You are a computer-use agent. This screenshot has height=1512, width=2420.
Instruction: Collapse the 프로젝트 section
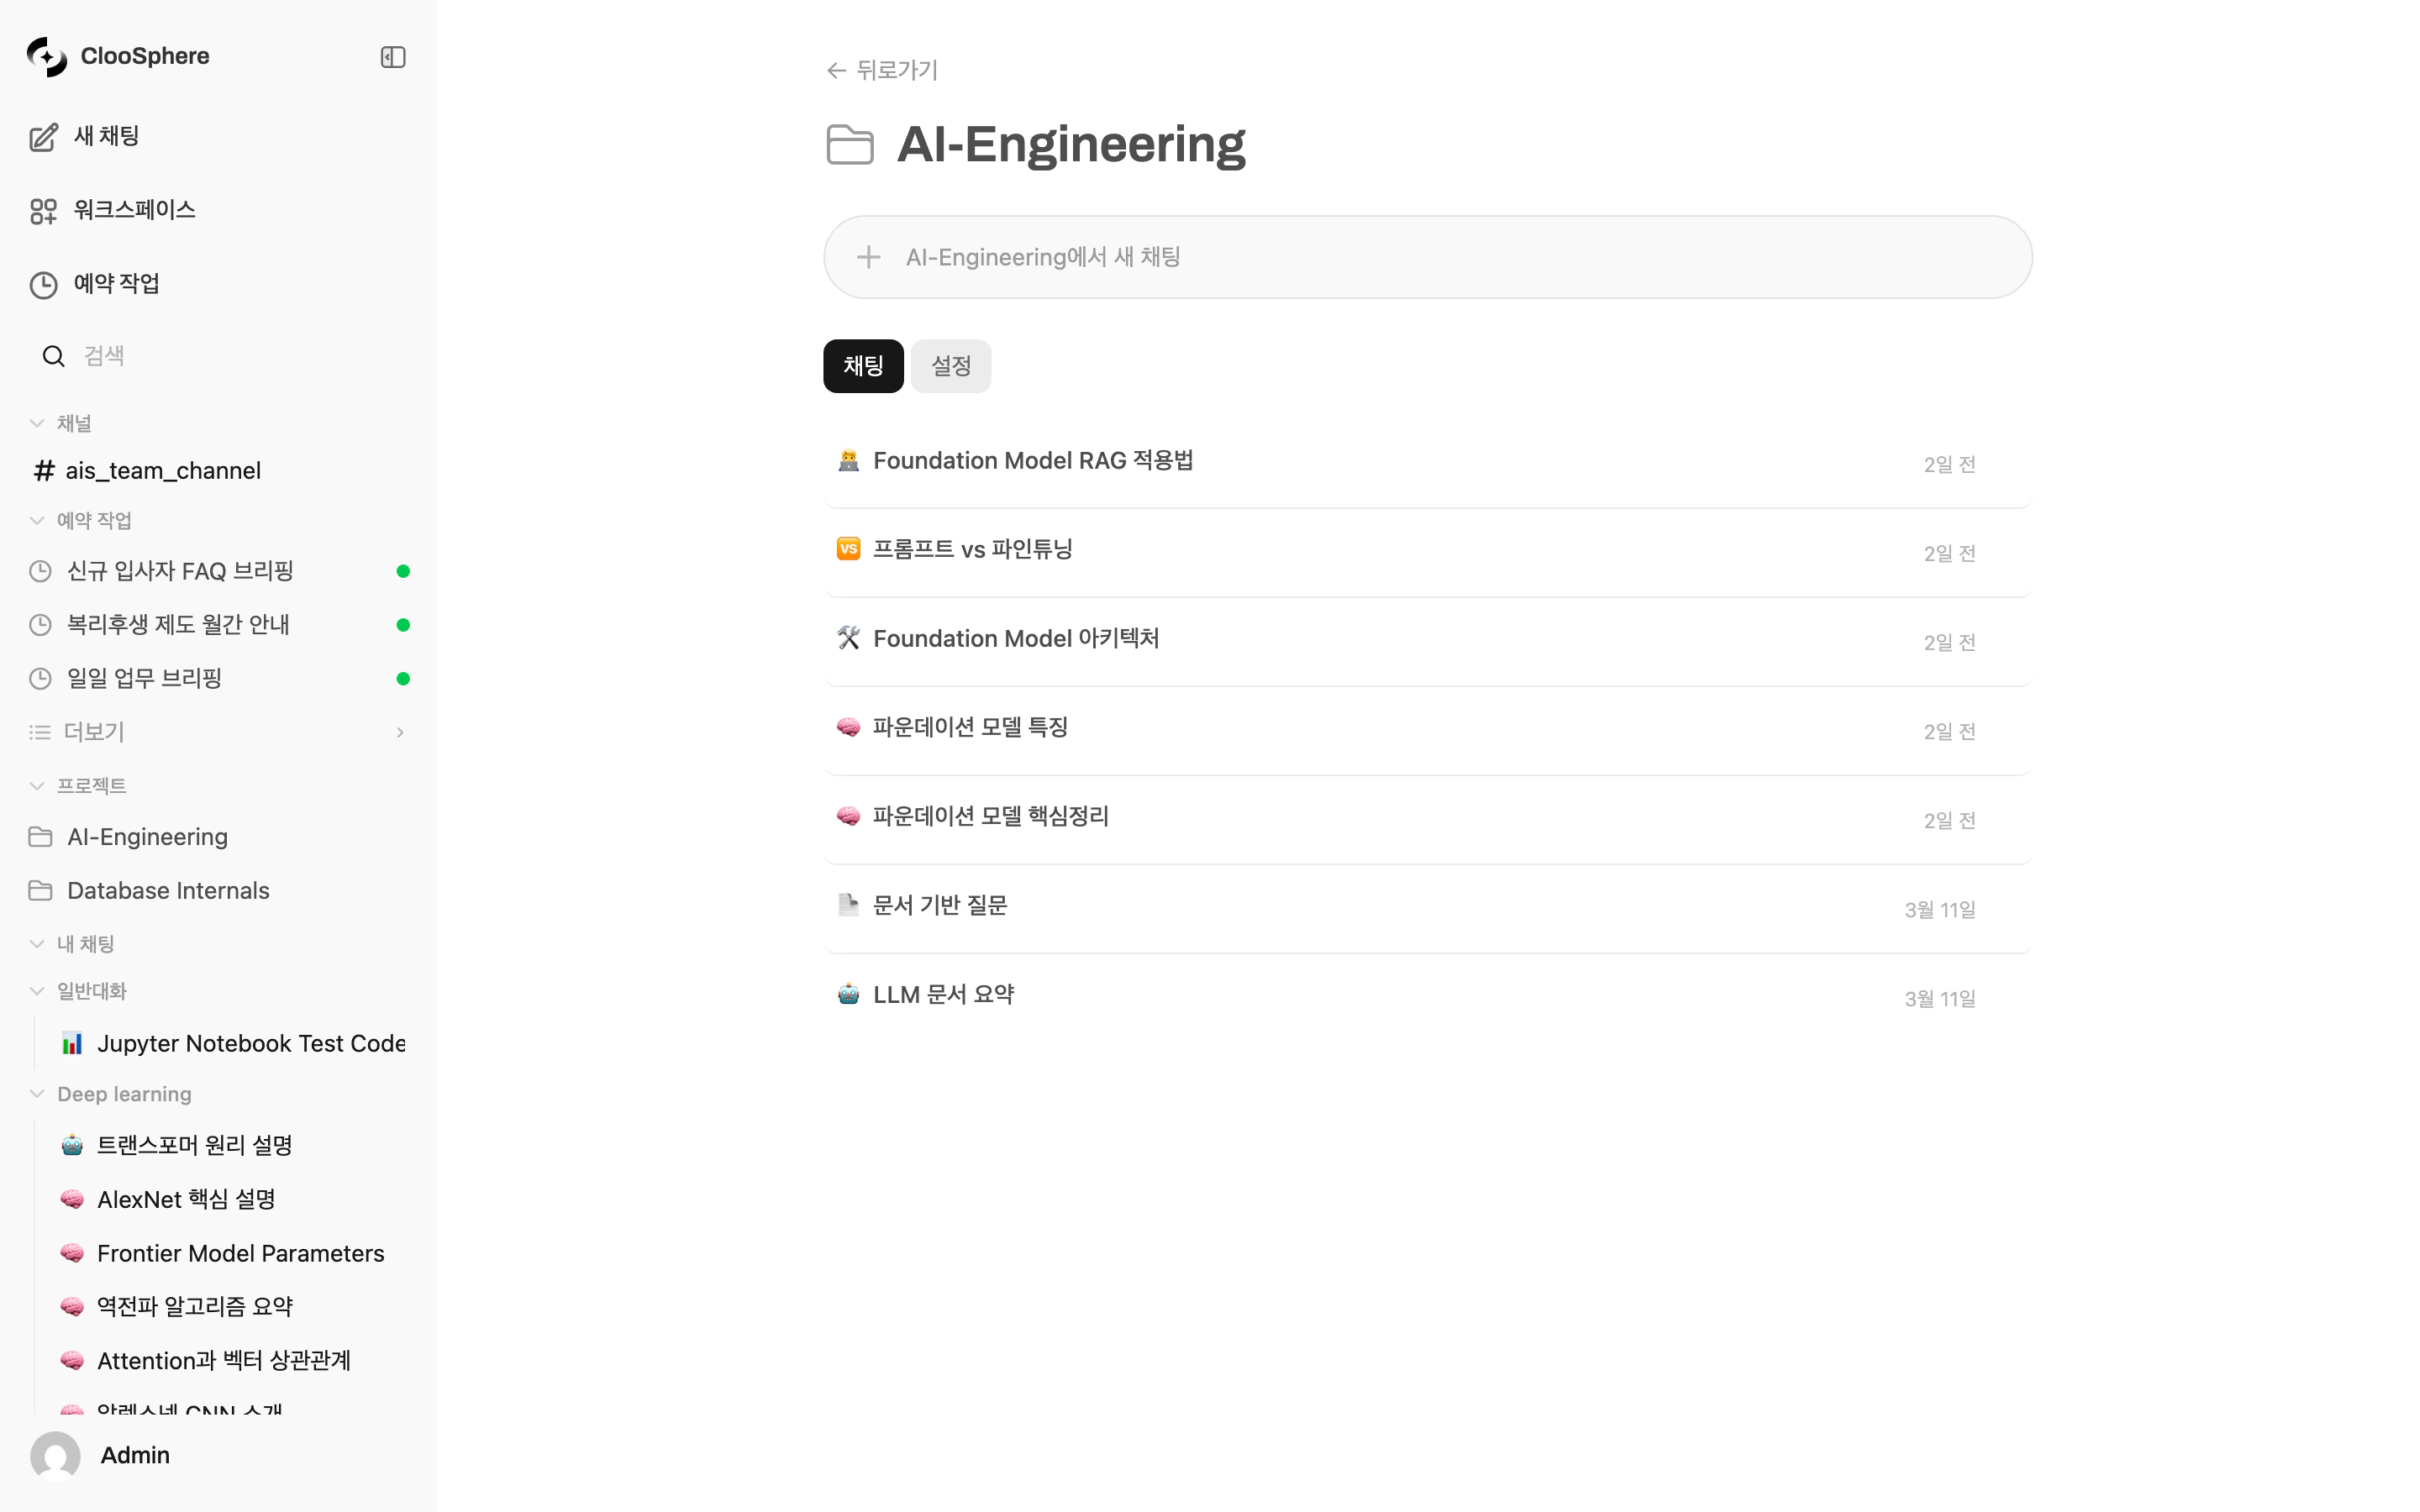click(37, 786)
